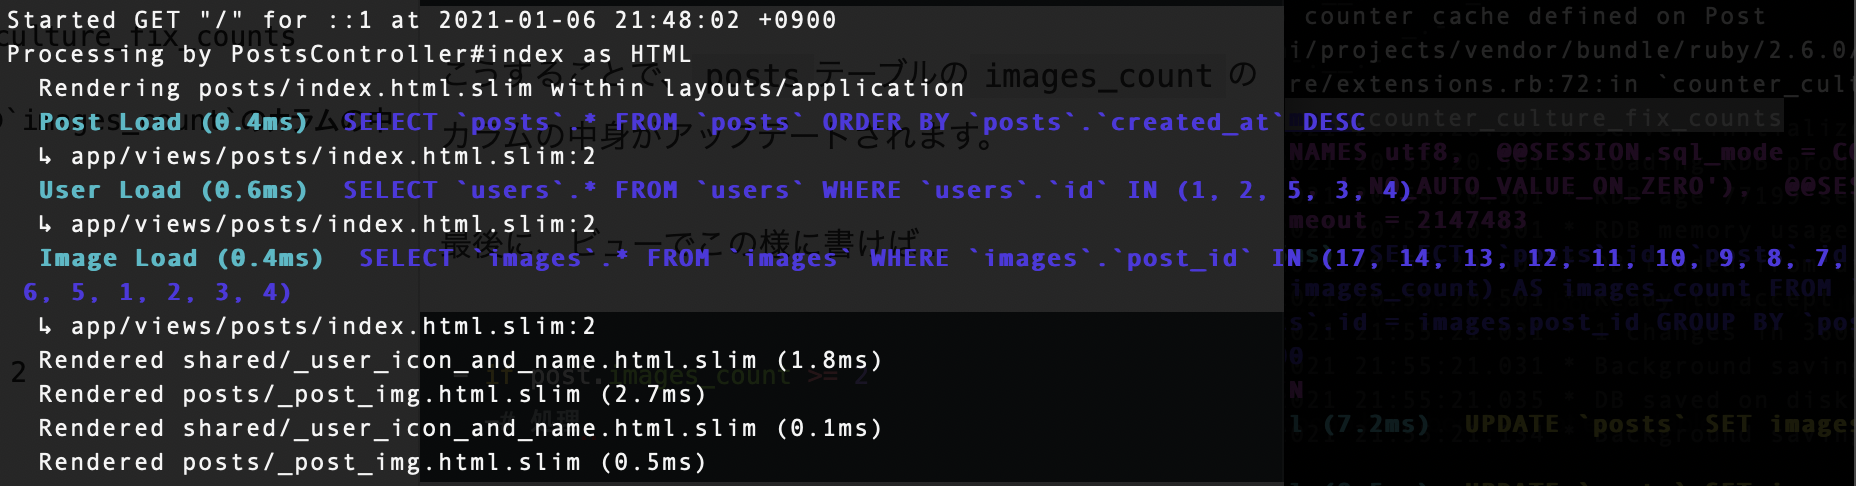Viewport: 1856px width, 486px height.
Task: Click 'Rendered shared/_user_icon_and_name.html.slim (1.8ms)' line
Action: click(x=460, y=360)
